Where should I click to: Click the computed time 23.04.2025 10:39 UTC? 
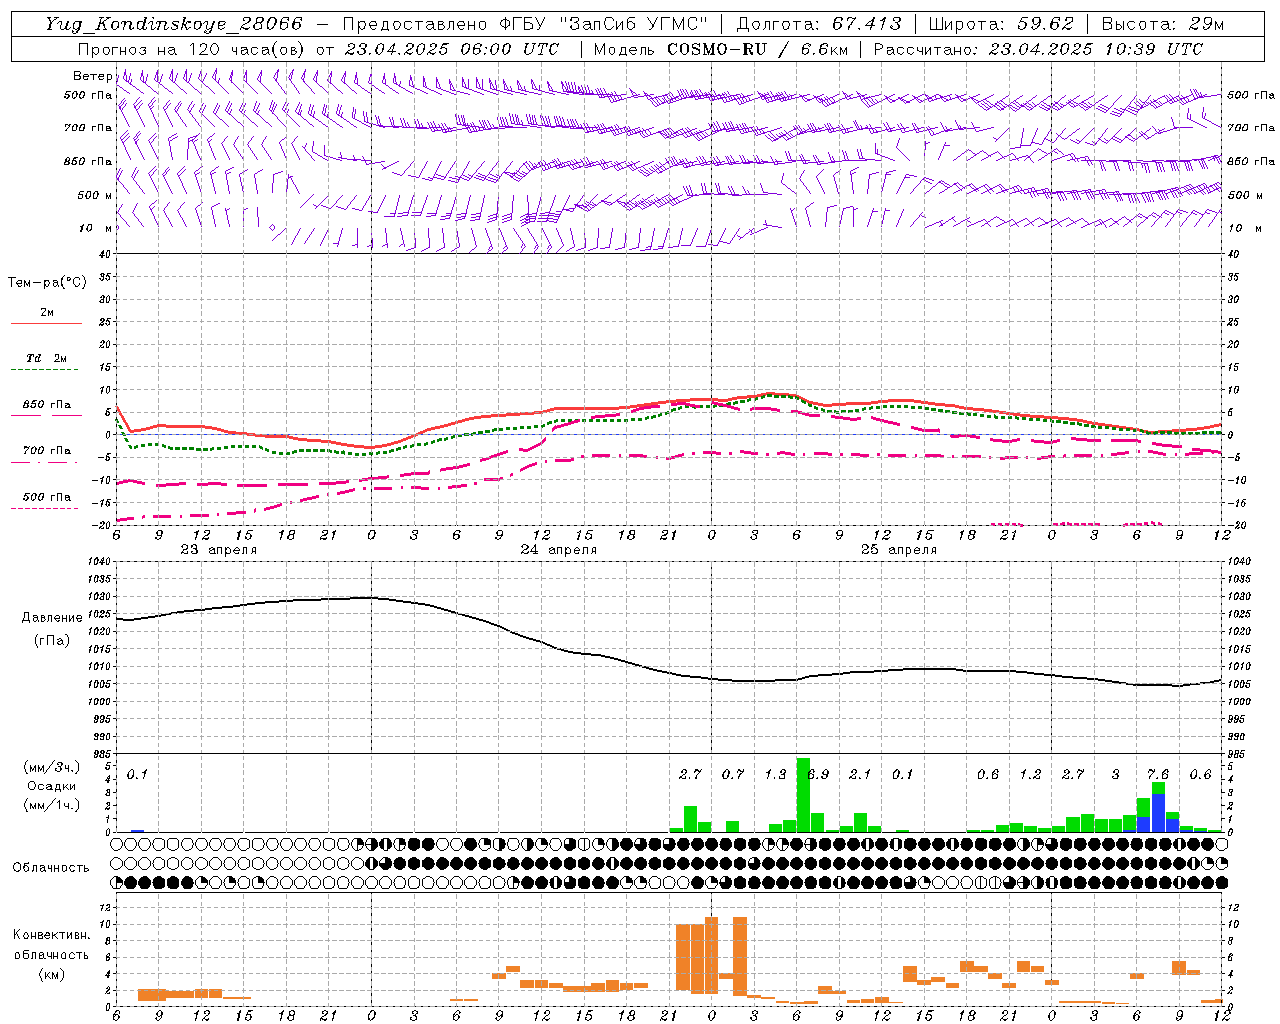(1095, 49)
